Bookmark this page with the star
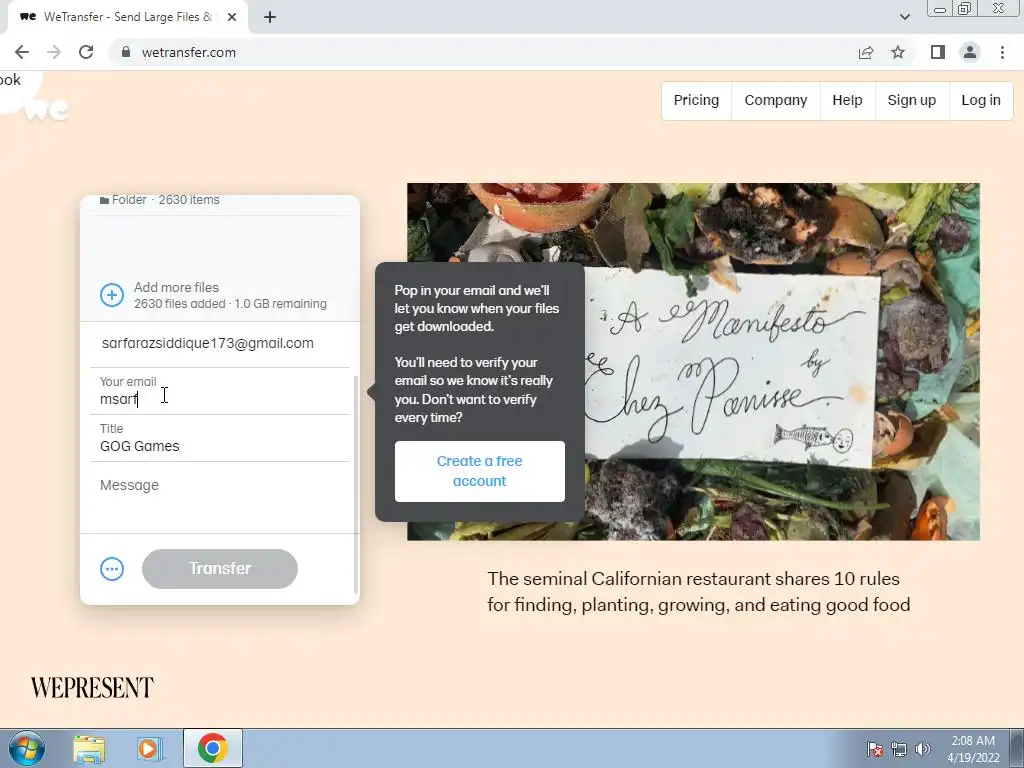 pyautogui.click(x=898, y=52)
